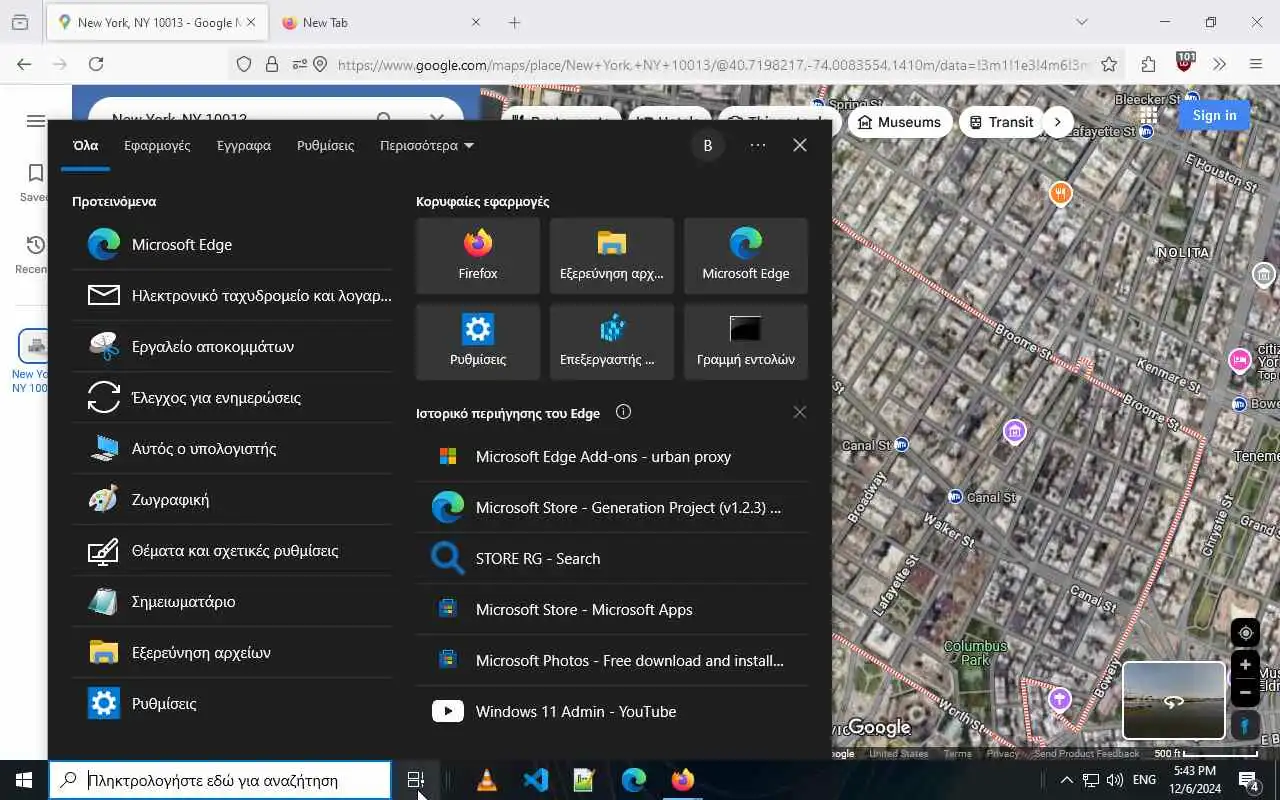This screenshot has width=1280, height=800.
Task: Close the Windows search panel
Action: (800, 145)
